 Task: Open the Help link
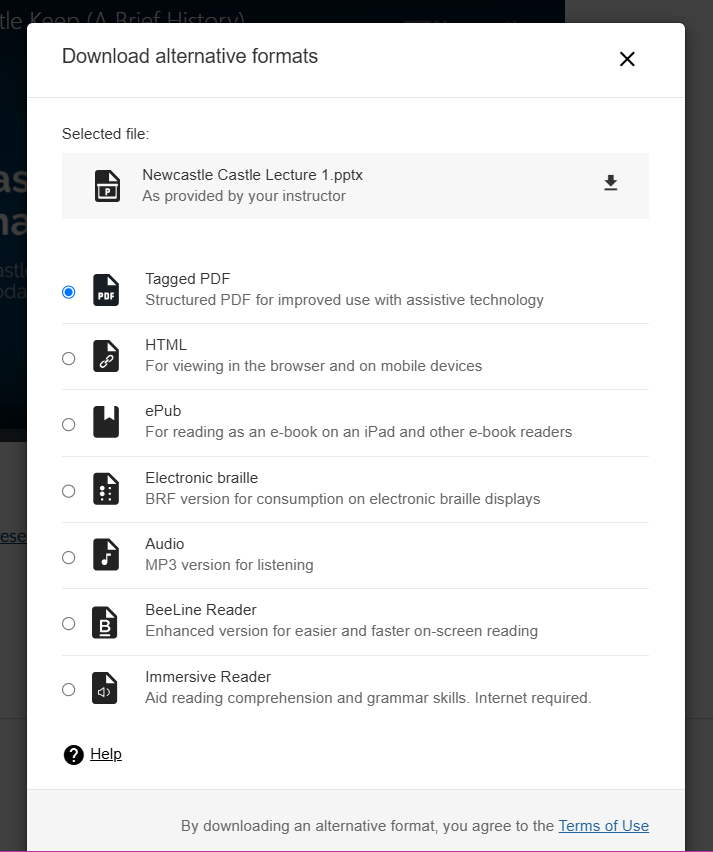coord(106,754)
